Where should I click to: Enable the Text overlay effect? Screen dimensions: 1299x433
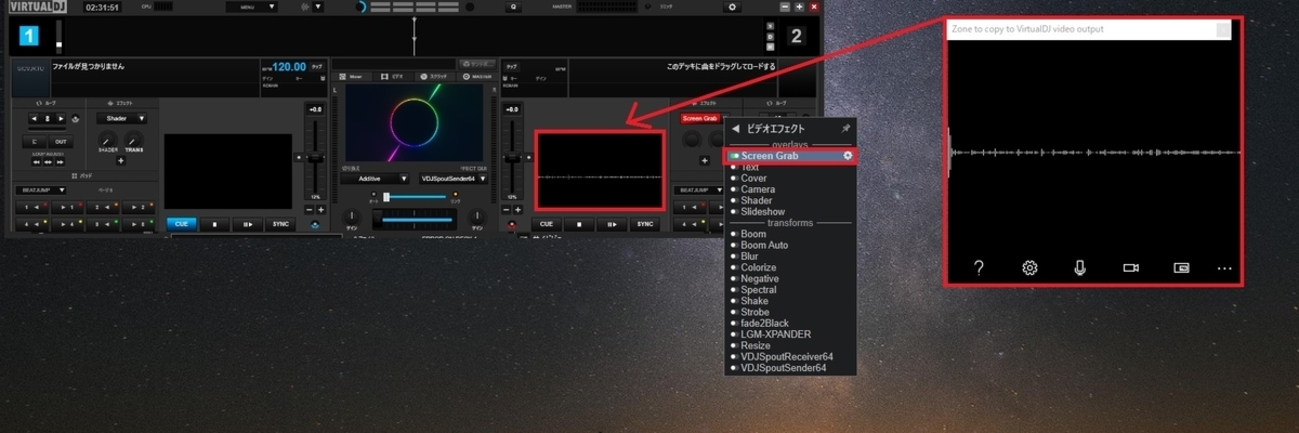(733, 167)
